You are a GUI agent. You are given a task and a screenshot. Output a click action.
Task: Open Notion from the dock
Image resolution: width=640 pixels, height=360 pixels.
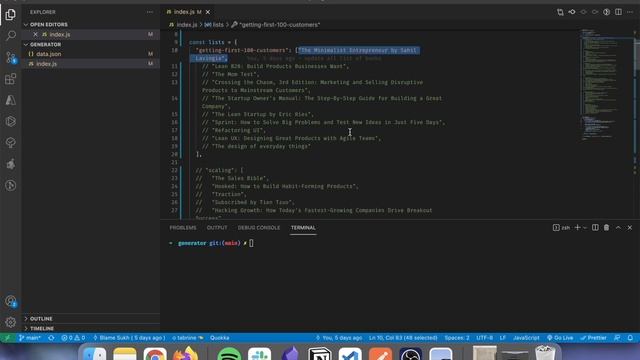(320, 353)
